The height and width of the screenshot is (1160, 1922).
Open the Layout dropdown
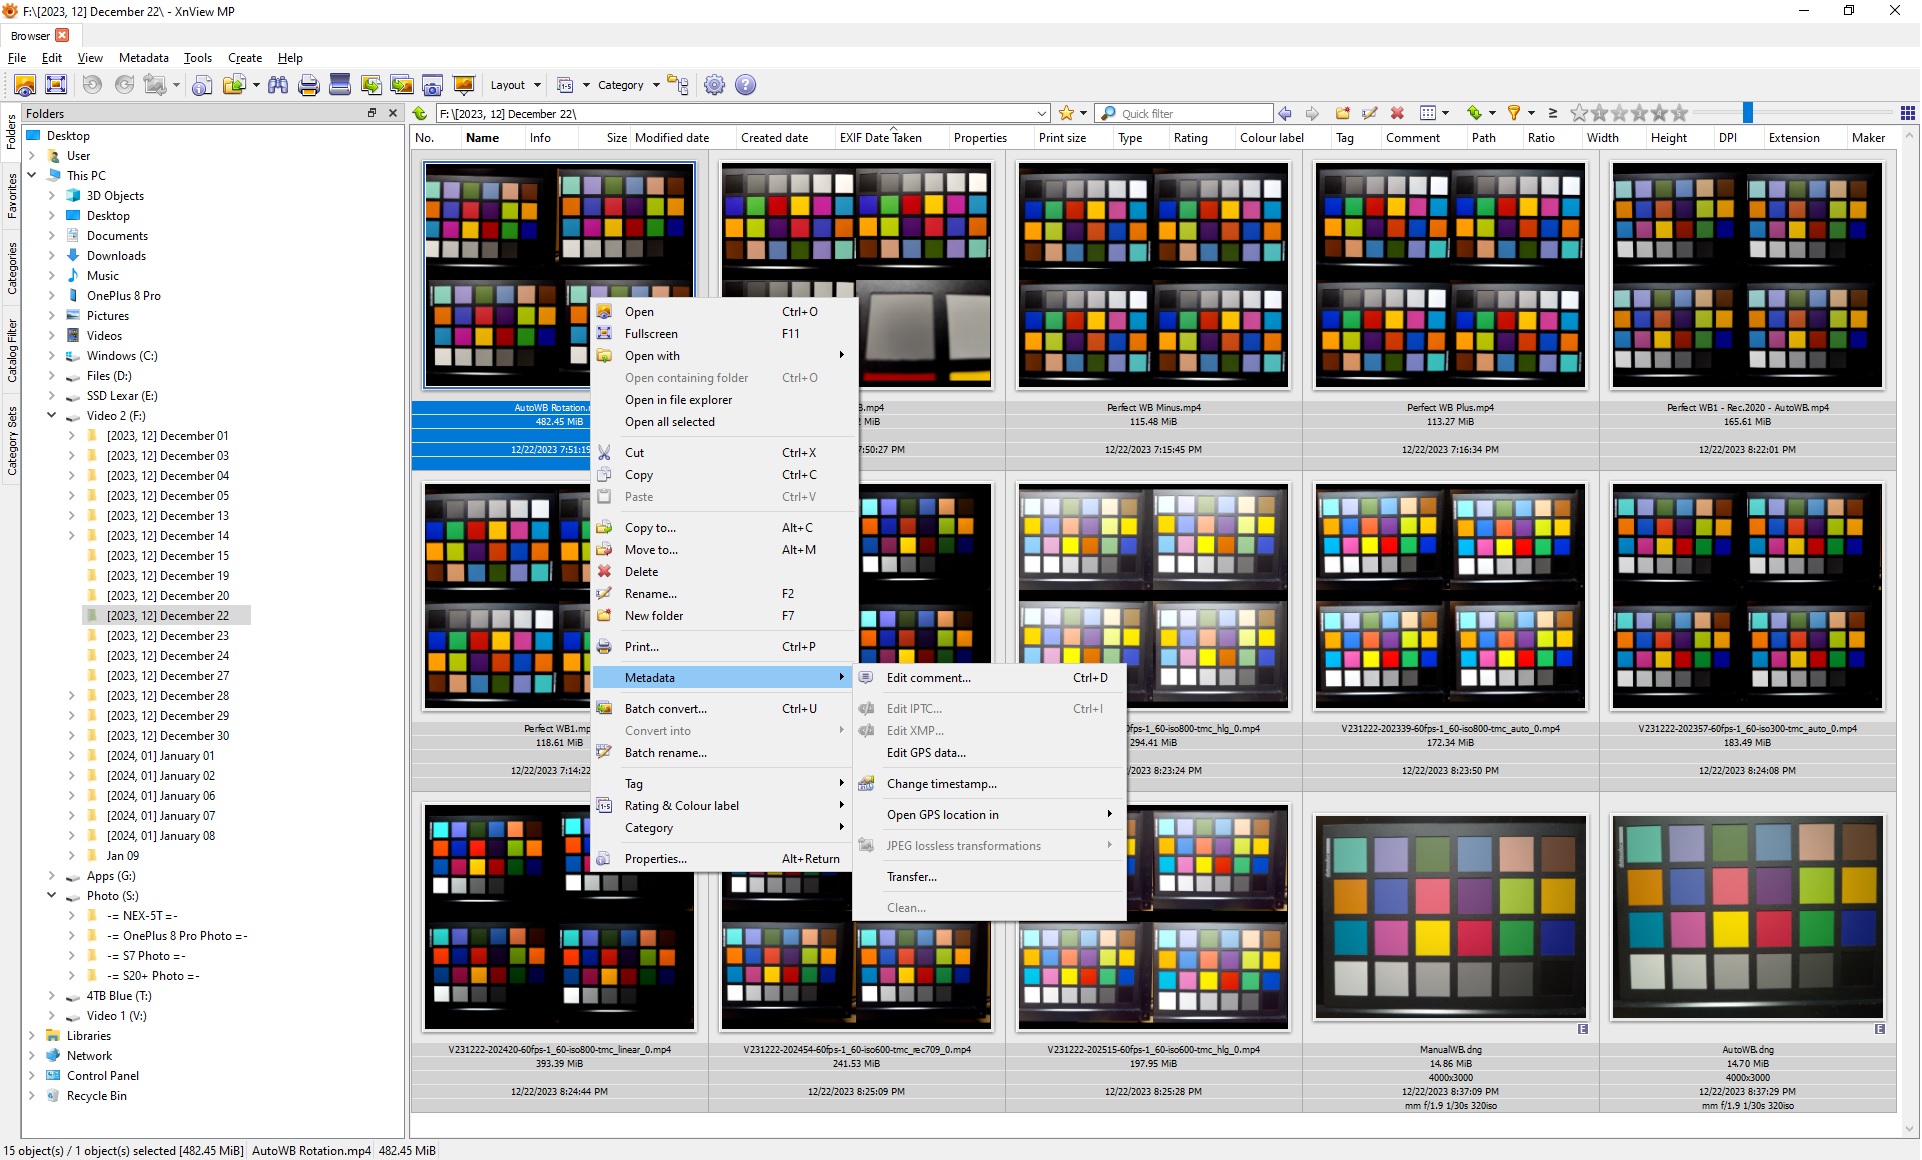point(515,85)
